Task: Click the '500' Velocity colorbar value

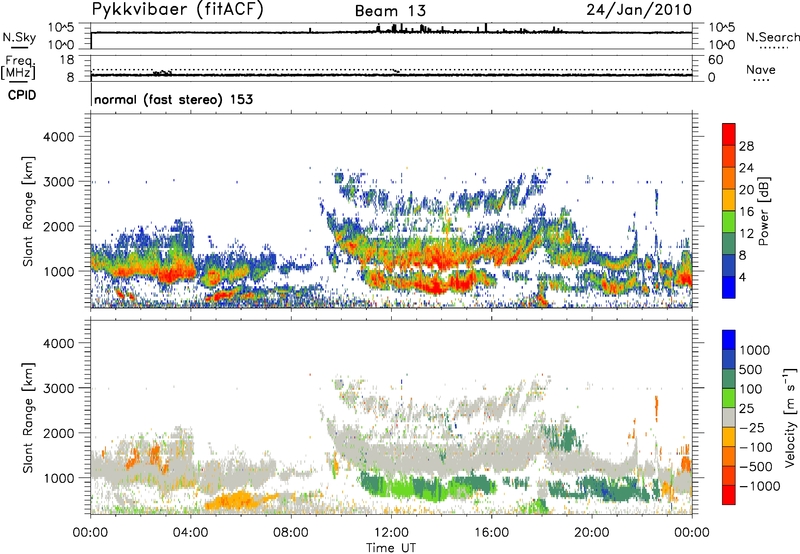Action: point(753,369)
